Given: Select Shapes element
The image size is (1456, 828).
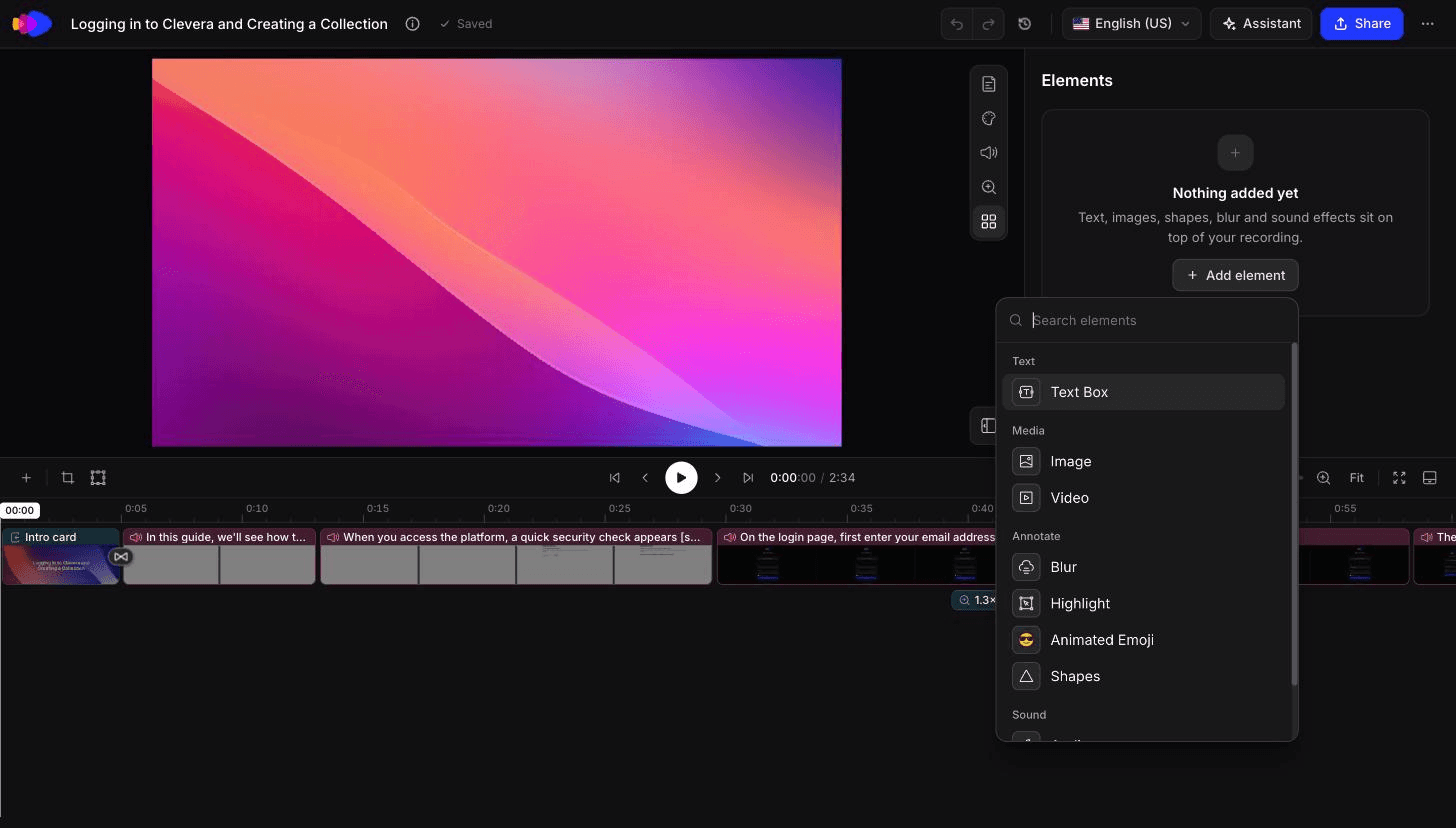Looking at the screenshot, I should coord(1143,677).
